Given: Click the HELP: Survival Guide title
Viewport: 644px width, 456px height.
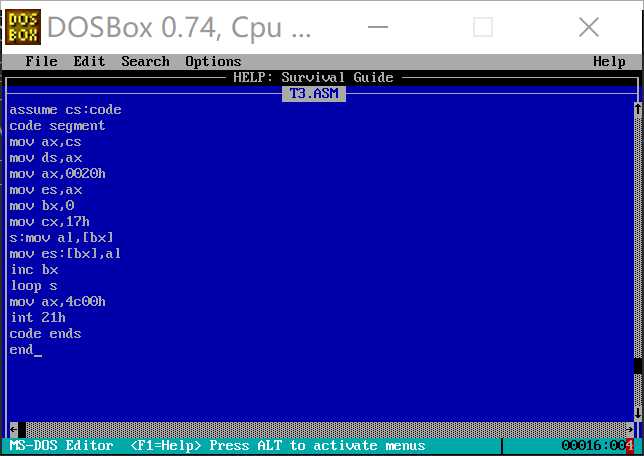Looking at the screenshot, I should click(x=313, y=77).
